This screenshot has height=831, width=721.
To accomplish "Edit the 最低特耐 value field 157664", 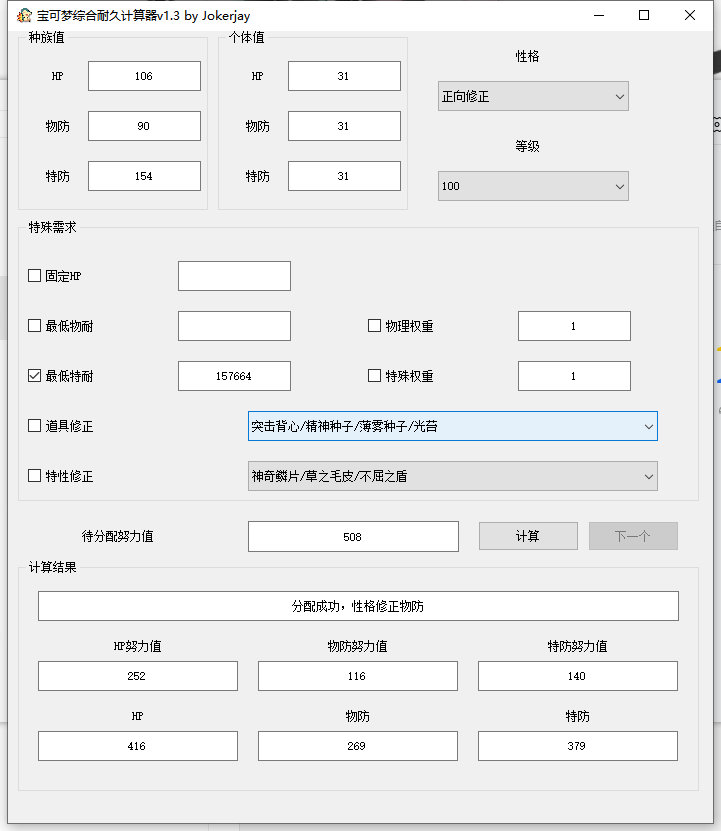I will (234, 376).
